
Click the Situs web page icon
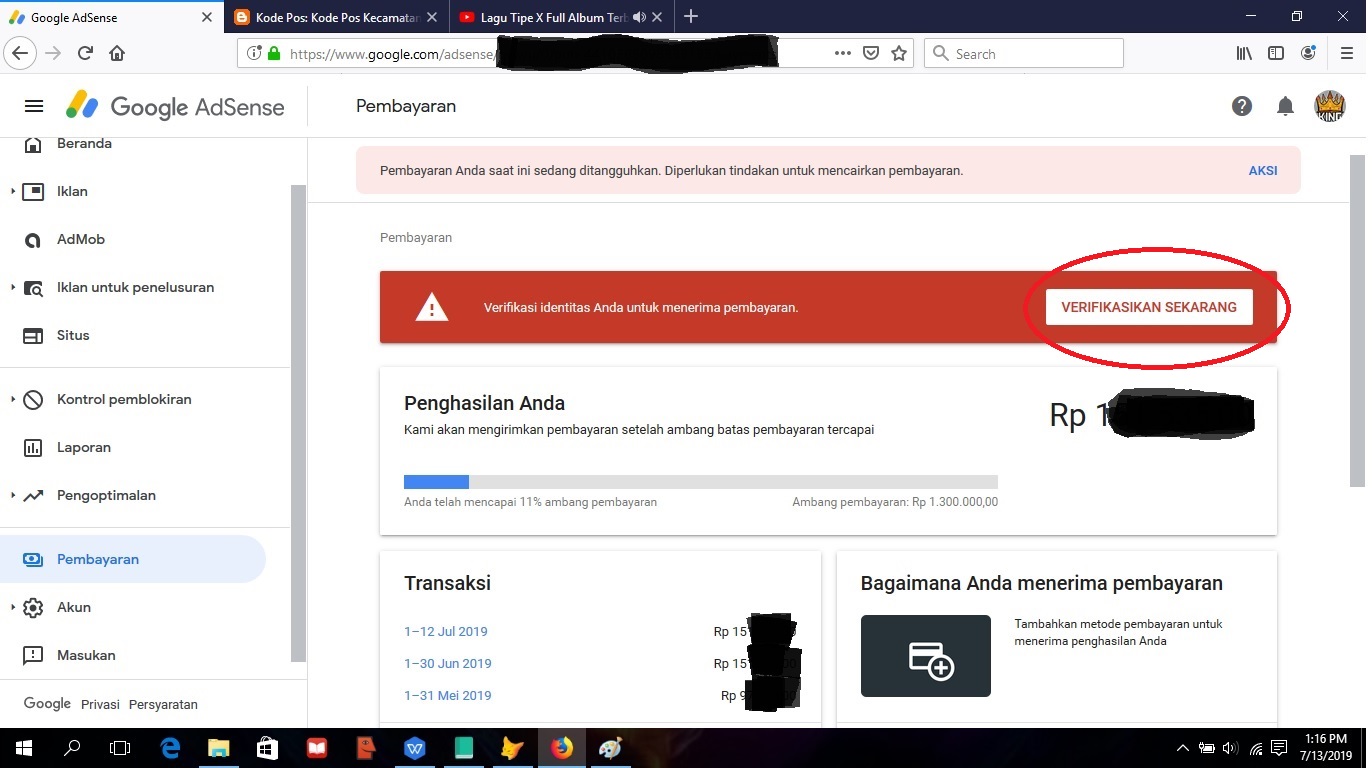(x=33, y=336)
